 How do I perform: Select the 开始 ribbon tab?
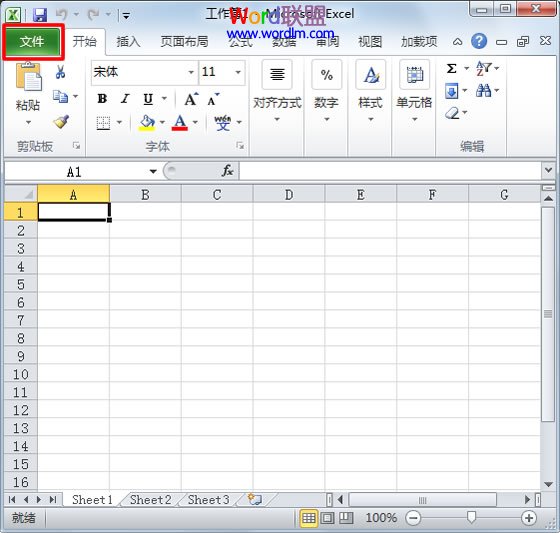click(x=85, y=42)
